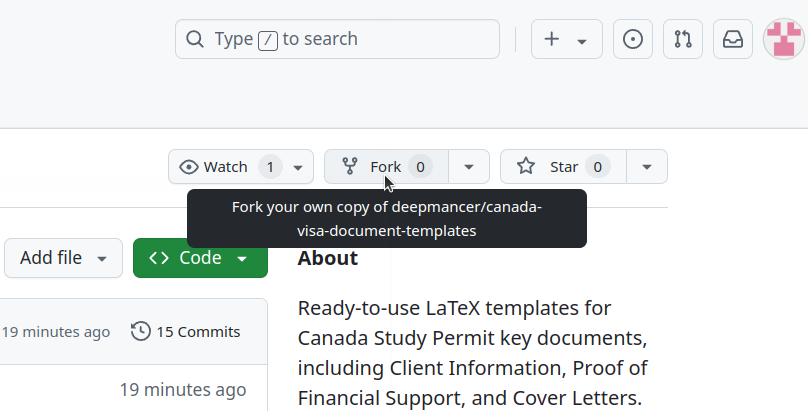Open the green Code dropdown

[x=200, y=258]
